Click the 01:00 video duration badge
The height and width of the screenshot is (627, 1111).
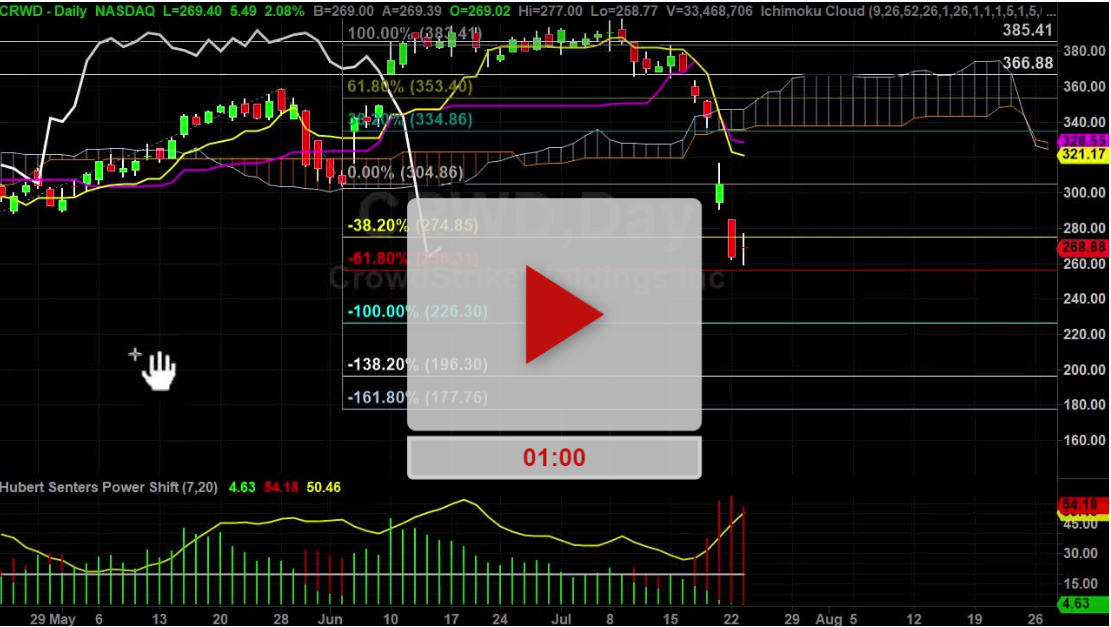[554, 457]
